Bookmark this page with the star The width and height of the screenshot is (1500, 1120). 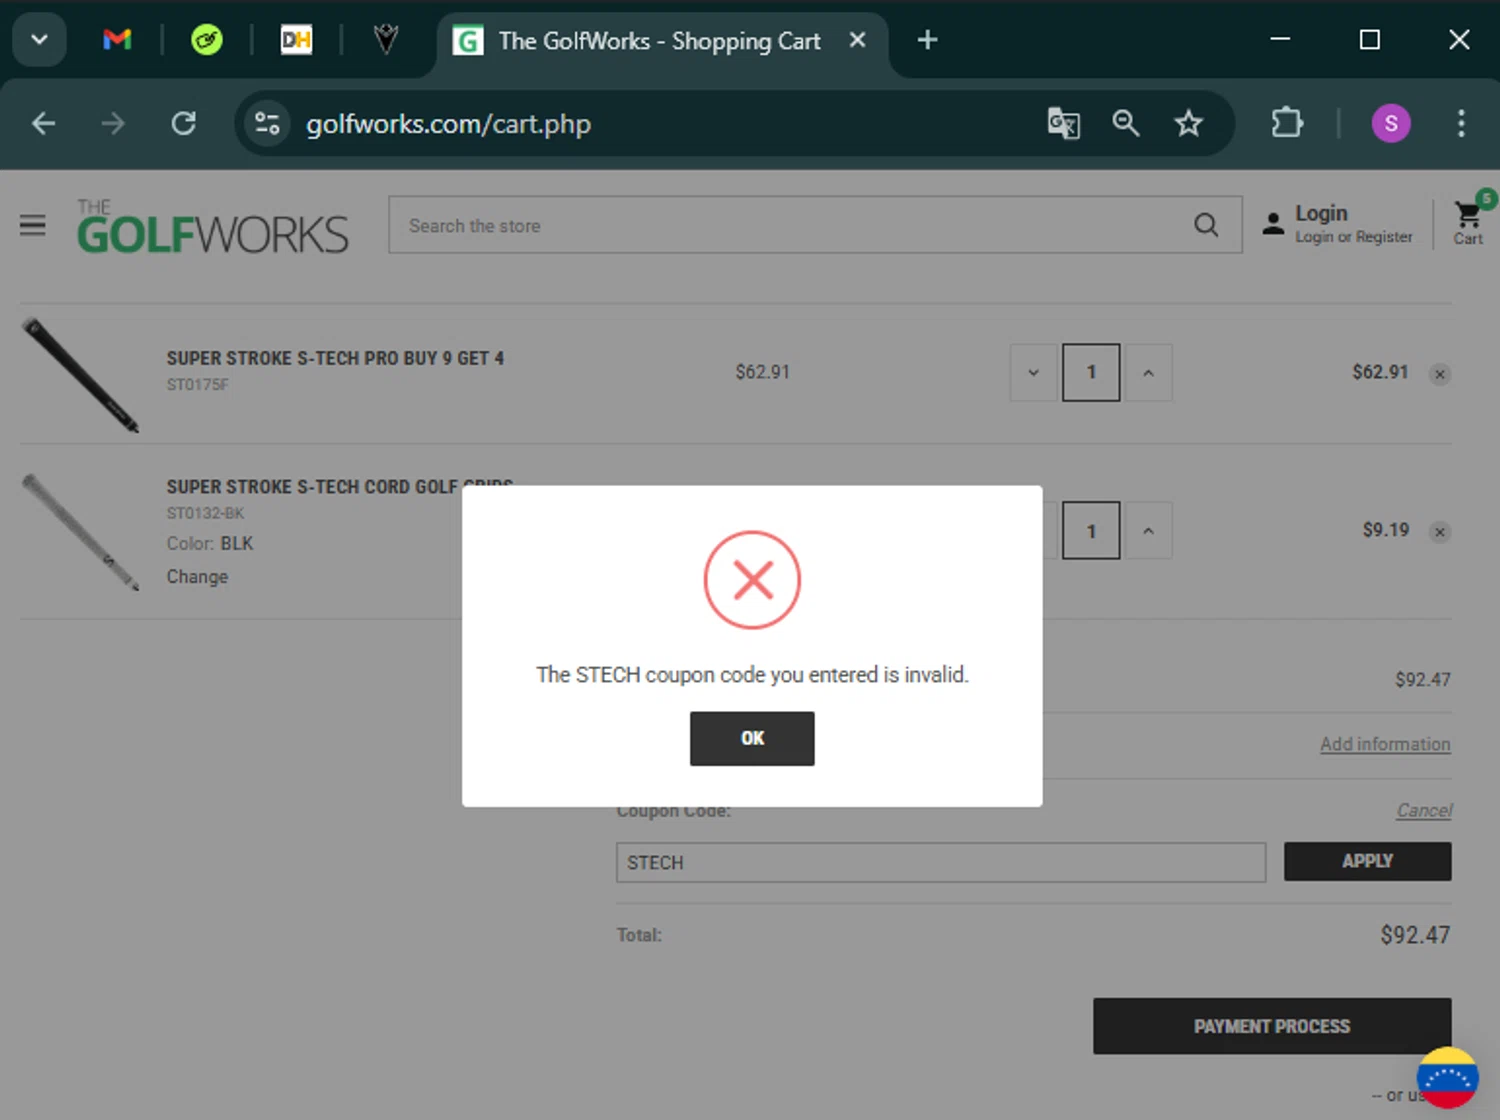[x=1188, y=124]
